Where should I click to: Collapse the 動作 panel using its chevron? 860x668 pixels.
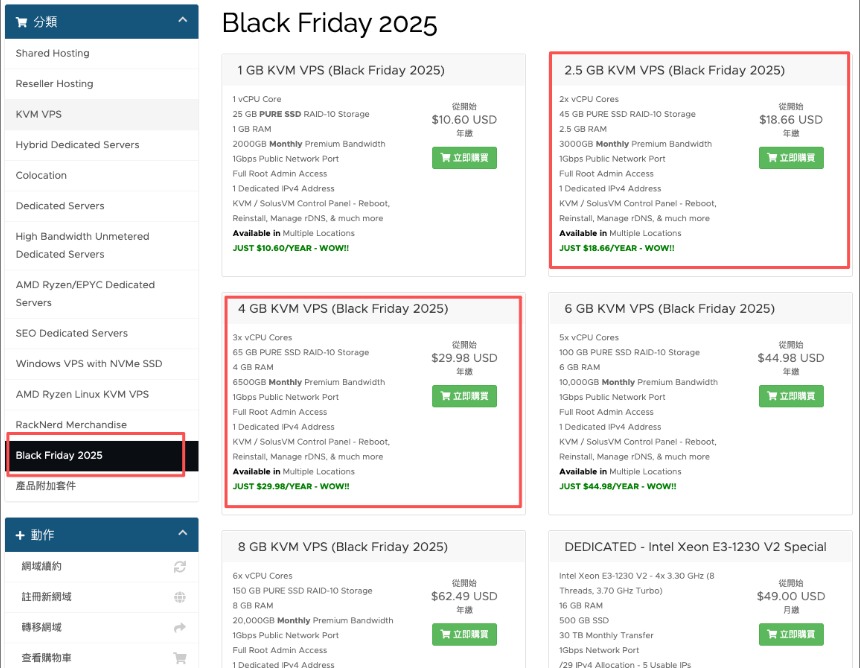pyautogui.click(x=181, y=534)
